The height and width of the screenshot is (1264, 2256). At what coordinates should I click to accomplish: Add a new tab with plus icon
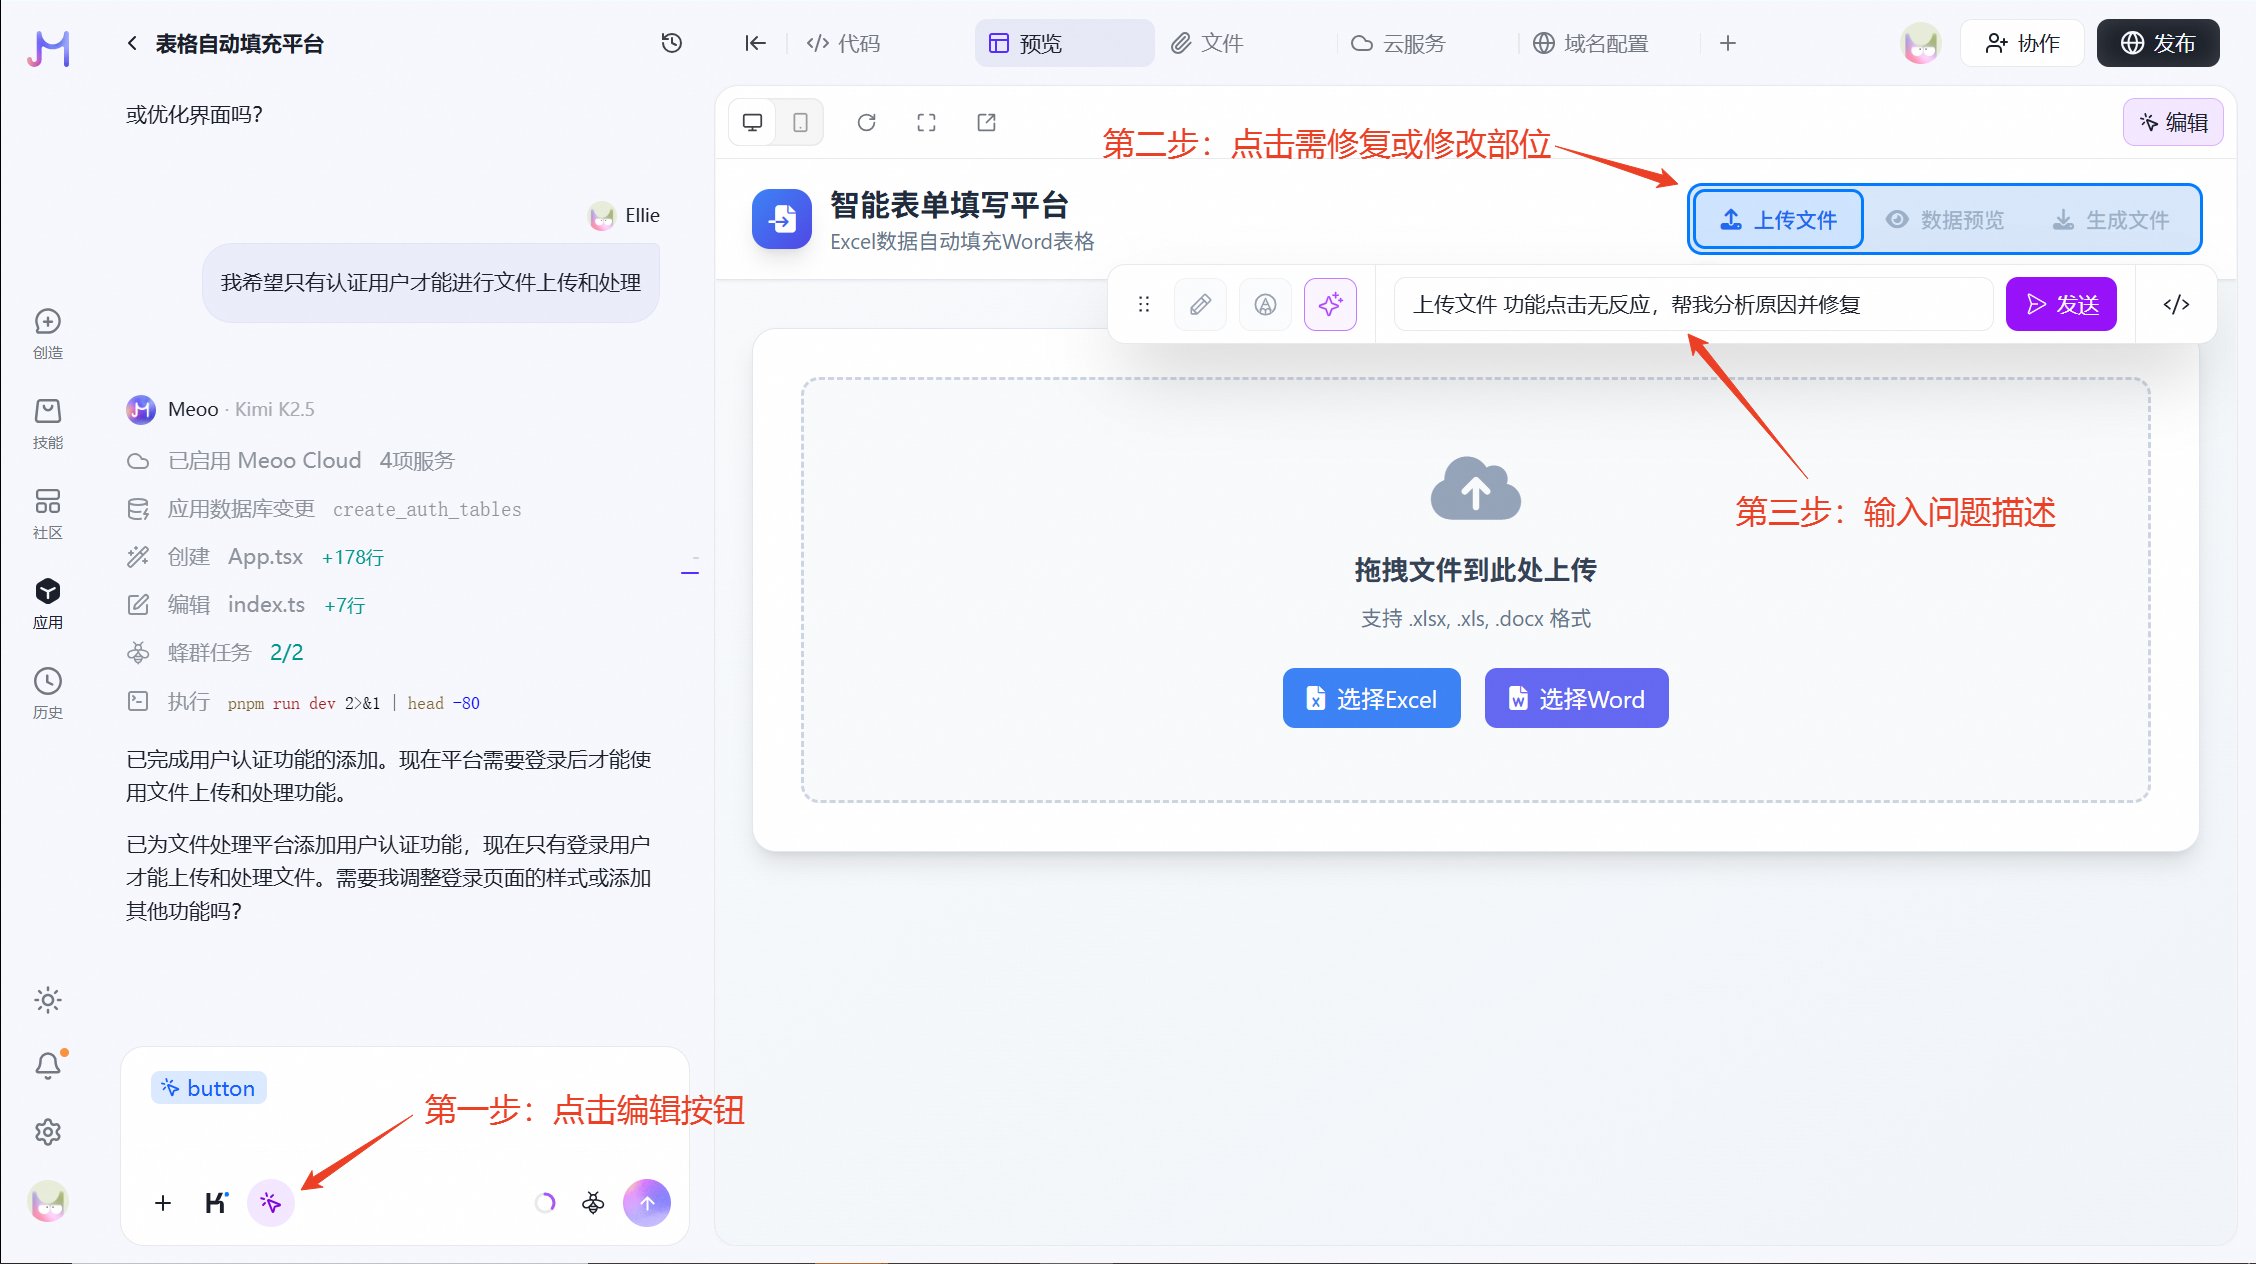1728,43
